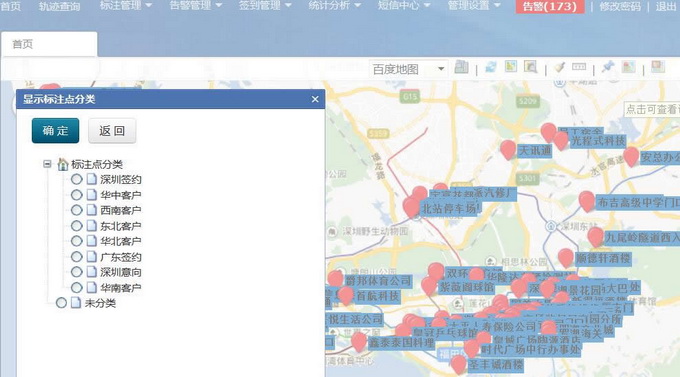Open the 统计分析 menu
This screenshot has width=680, height=377.
334,6
